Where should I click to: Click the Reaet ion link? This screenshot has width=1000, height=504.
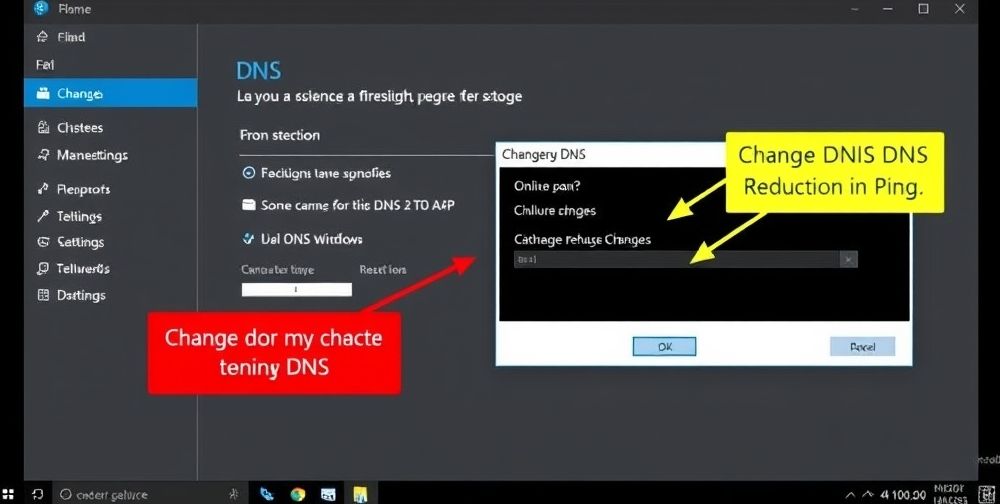pyautogui.click(x=383, y=269)
